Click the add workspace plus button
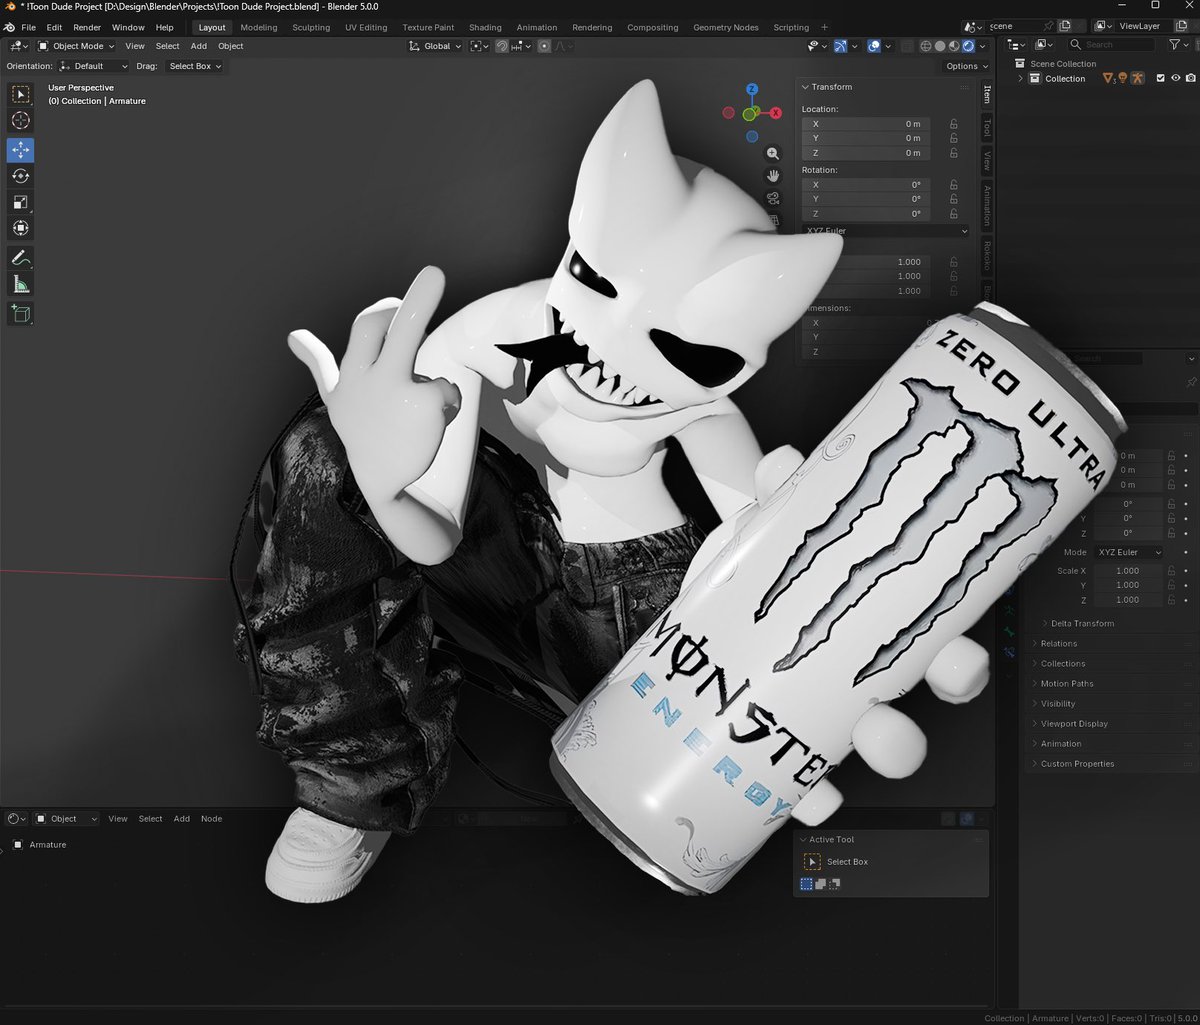The width and height of the screenshot is (1200, 1025). [x=824, y=27]
